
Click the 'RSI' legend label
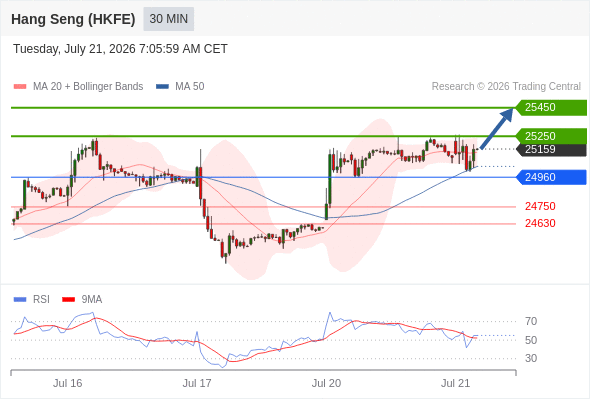41,300
